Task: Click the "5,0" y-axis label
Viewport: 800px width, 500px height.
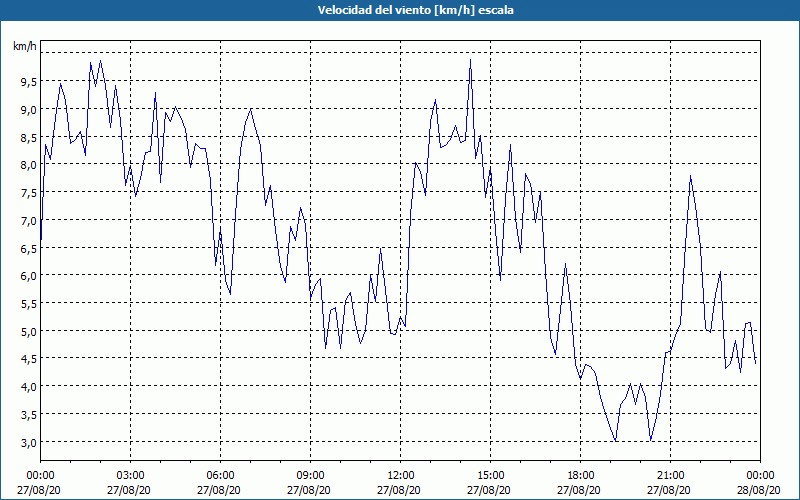Action: [29, 332]
